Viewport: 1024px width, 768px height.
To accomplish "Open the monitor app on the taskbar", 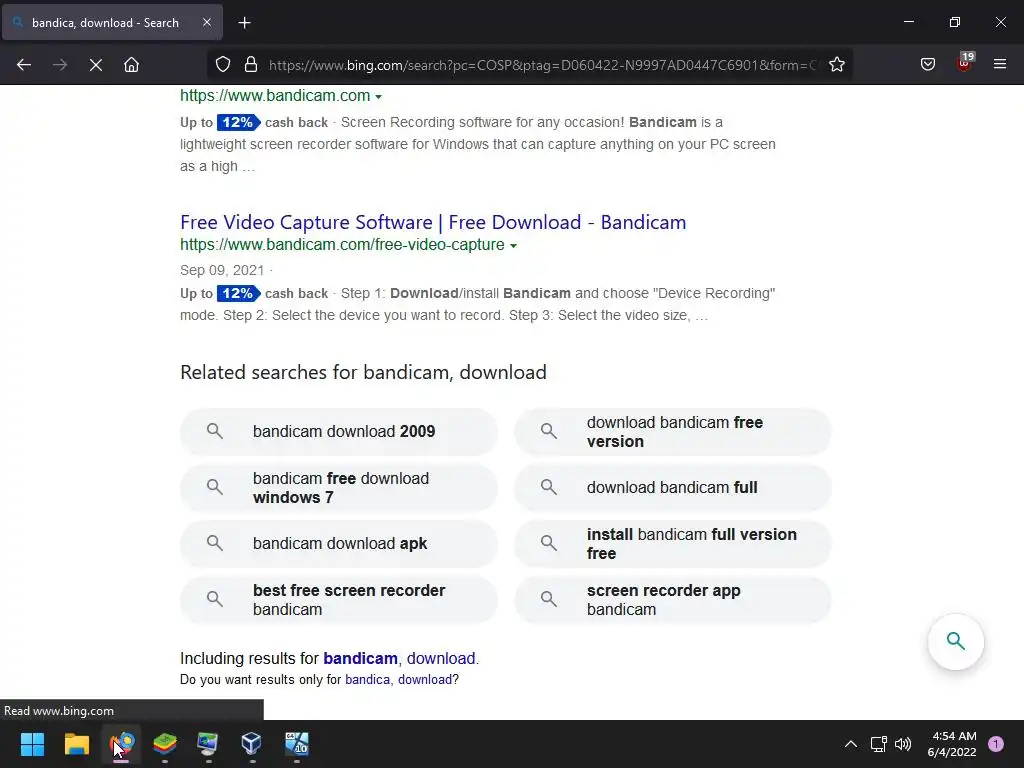I will click(208, 744).
